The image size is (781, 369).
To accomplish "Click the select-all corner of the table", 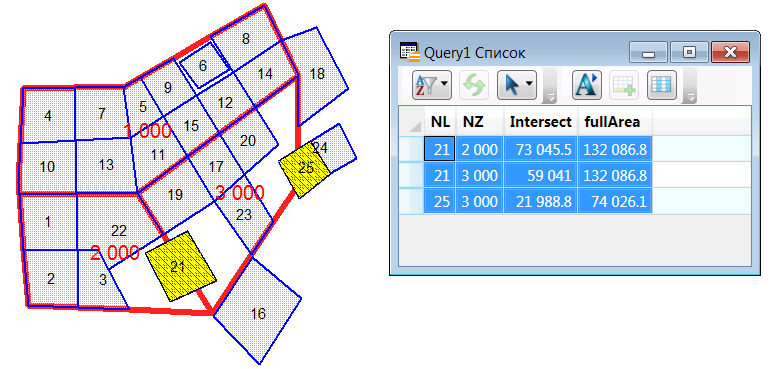I will [411, 122].
